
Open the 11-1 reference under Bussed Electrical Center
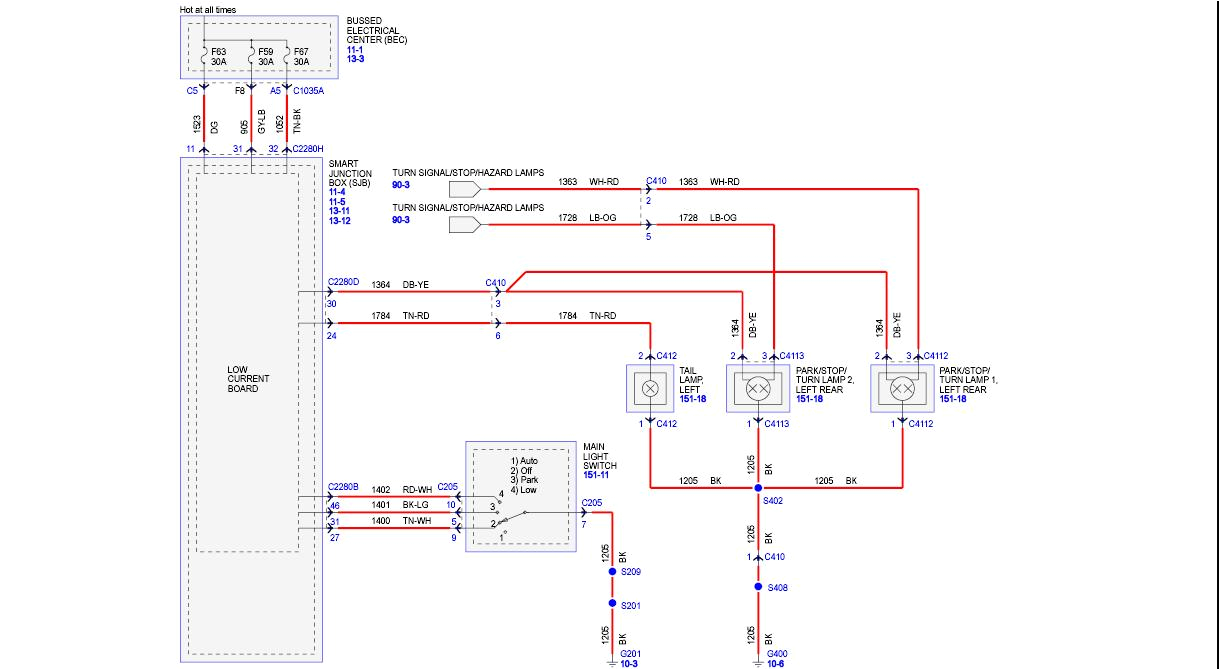355,50
